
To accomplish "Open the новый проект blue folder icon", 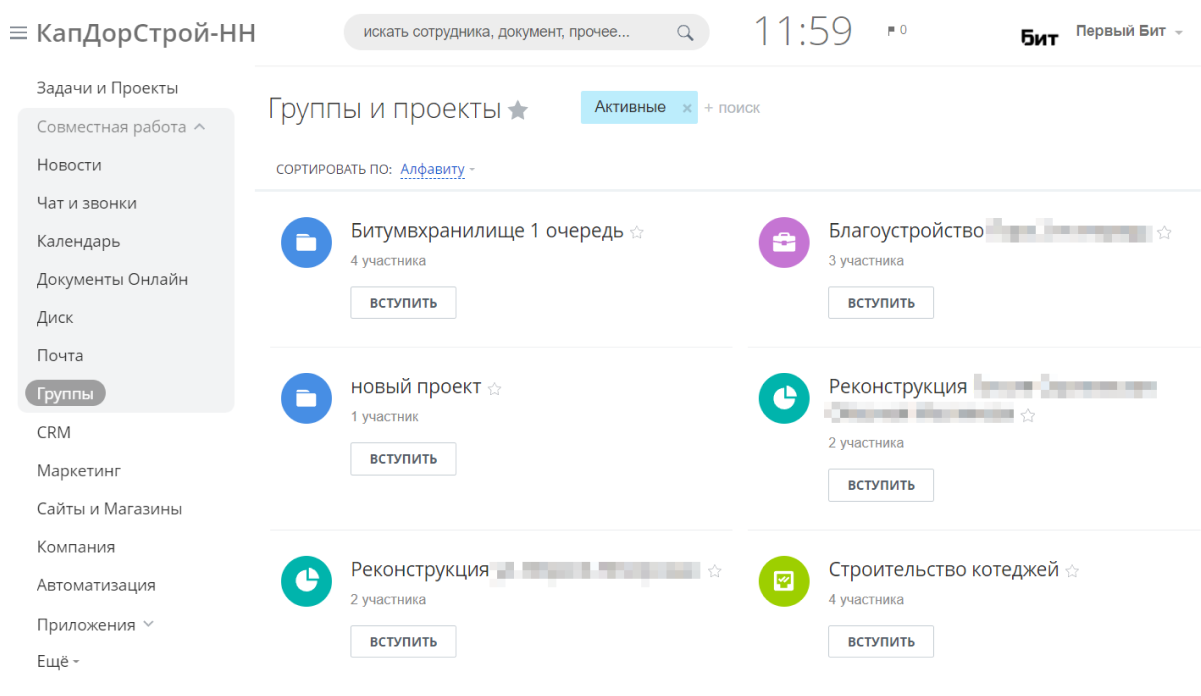I will (x=306, y=398).
